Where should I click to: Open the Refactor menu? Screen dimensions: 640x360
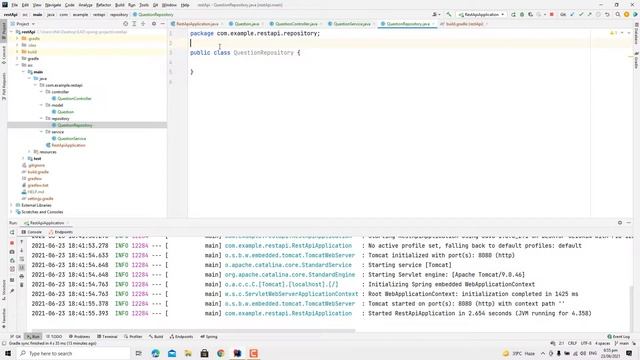tap(103, 5)
